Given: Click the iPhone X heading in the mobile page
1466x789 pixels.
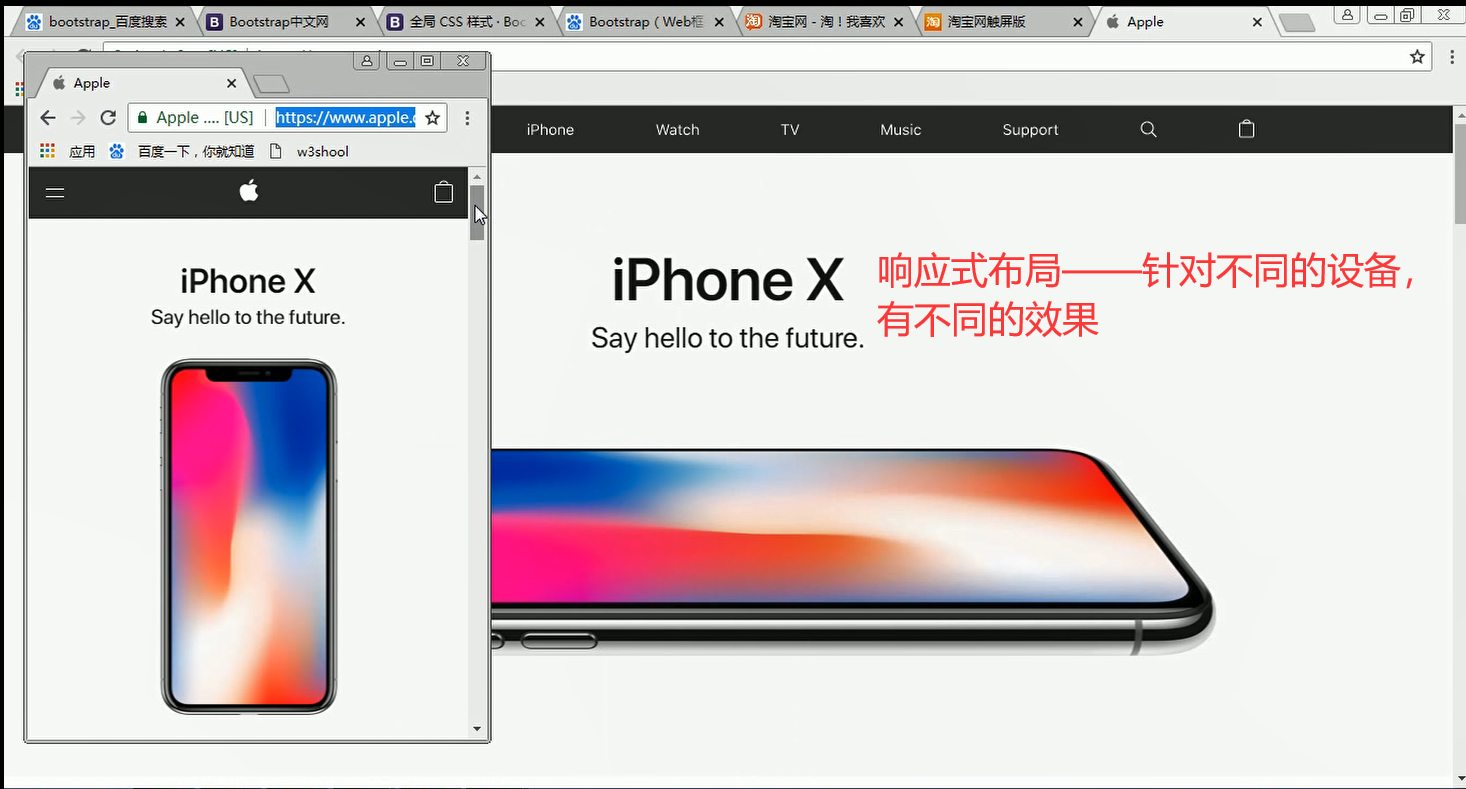Looking at the screenshot, I should click(248, 281).
